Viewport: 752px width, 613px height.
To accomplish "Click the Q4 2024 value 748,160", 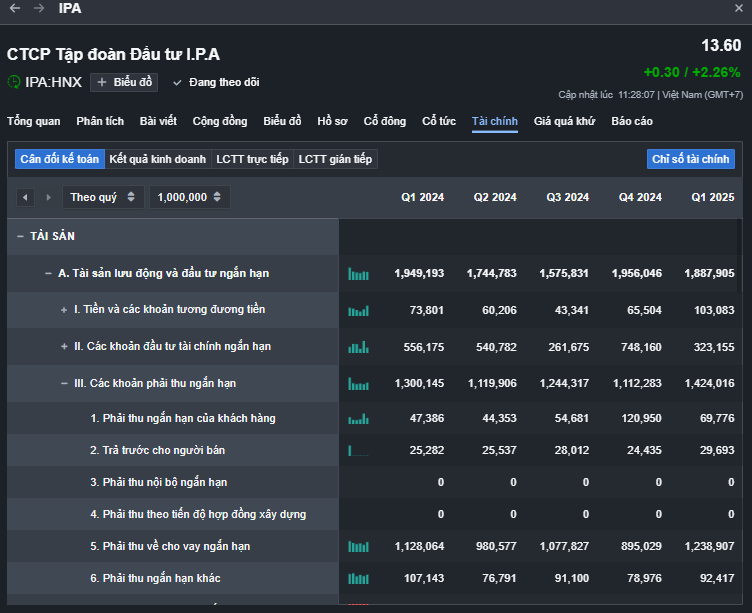I will point(641,347).
